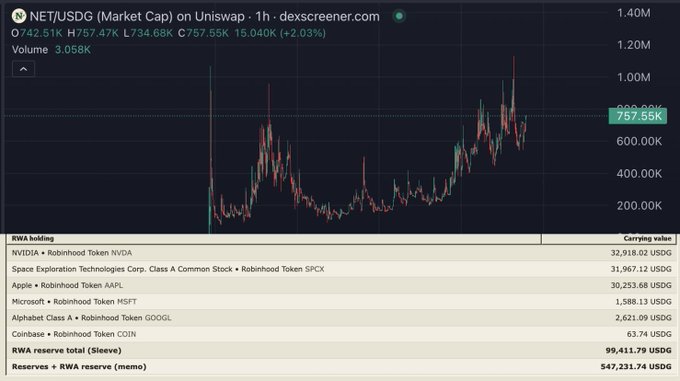Select the NVIDIA Robinhood Token NVDA row
Viewport: 680px width, 381px height.
coord(341,253)
